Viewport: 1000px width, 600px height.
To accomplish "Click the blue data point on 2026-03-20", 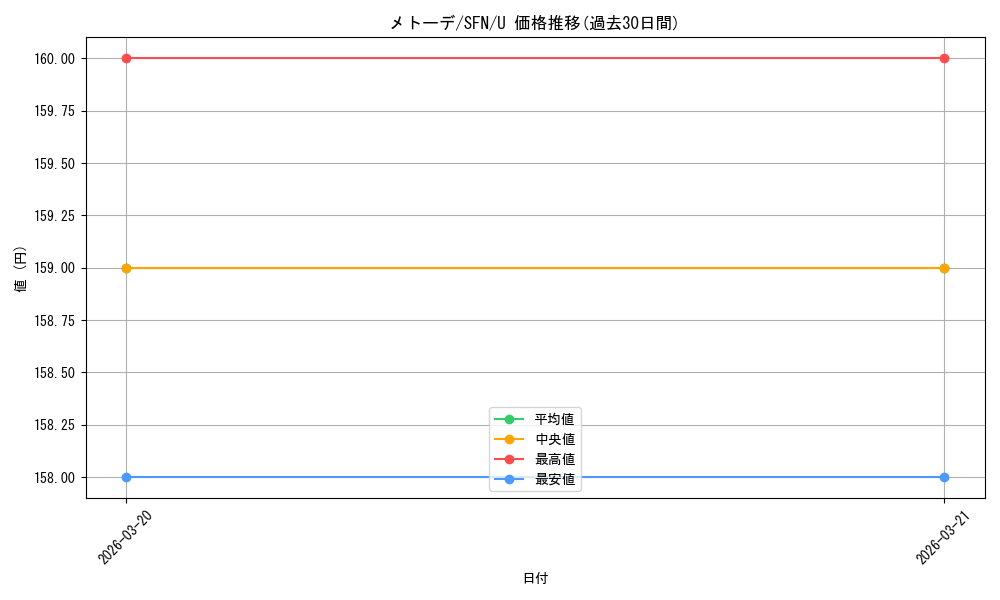I will [x=126, y=477].
